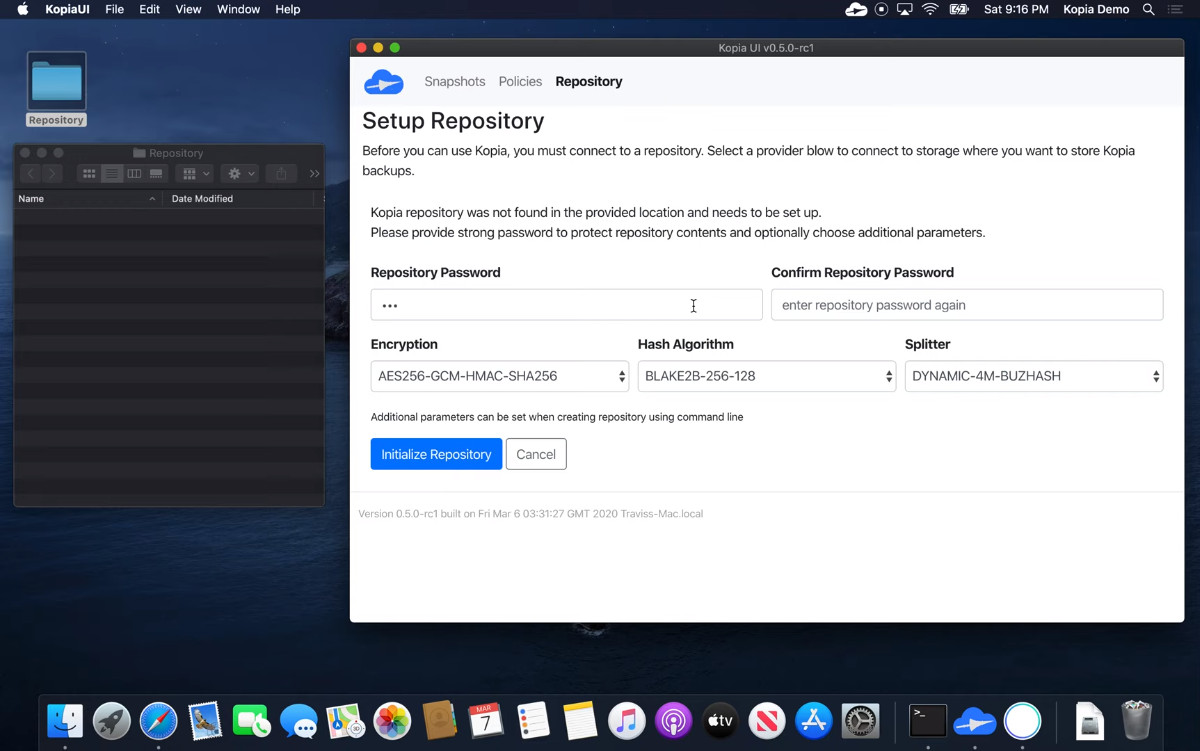Image resolution: width=1200 pixels, height=751 pixels.
Task: Open the Edit menu
Action: pos(150,9)
